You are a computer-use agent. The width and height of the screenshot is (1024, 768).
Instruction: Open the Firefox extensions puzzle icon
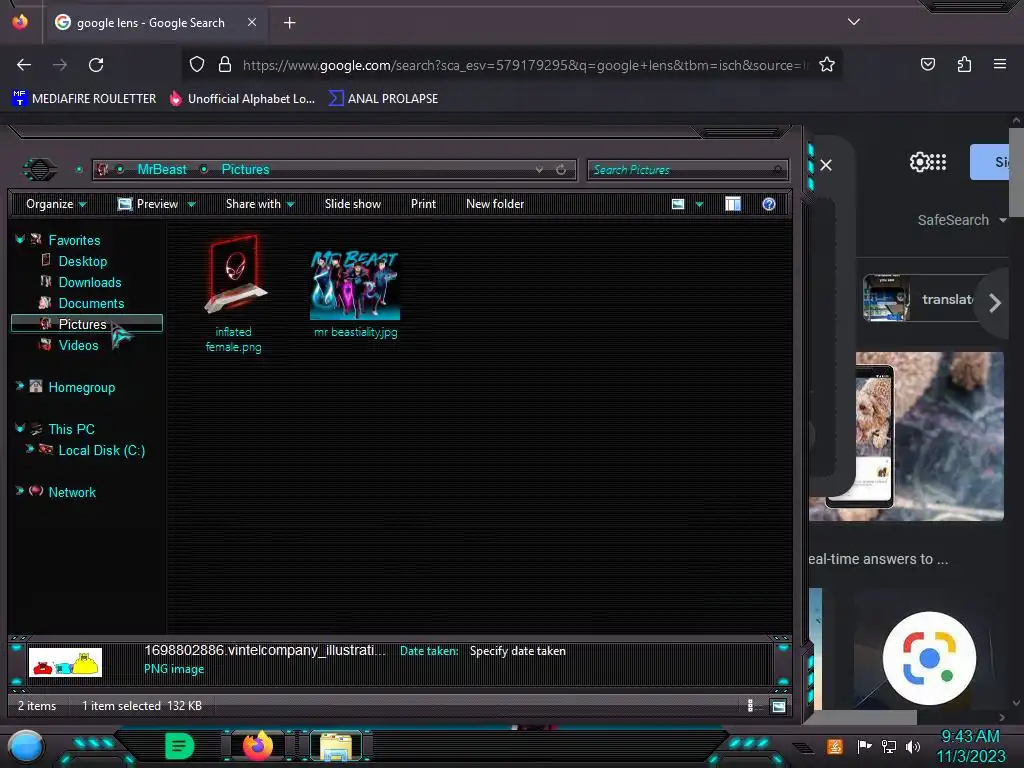click(x=964, y=64)
